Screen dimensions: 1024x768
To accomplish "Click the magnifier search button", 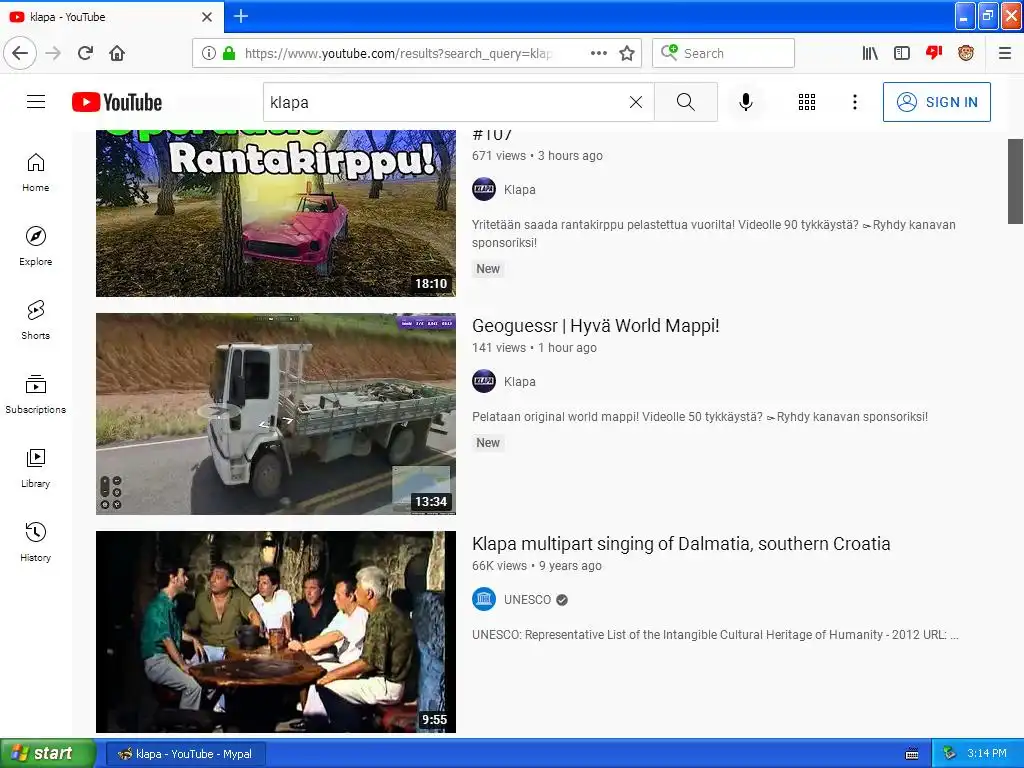I will (686, 102).
